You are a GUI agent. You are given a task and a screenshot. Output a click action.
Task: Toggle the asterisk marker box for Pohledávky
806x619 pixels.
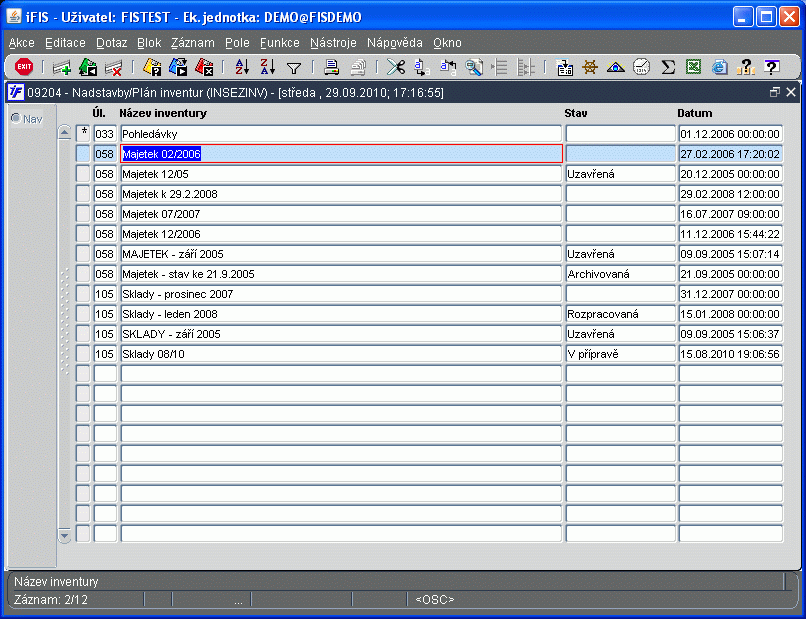83,134
